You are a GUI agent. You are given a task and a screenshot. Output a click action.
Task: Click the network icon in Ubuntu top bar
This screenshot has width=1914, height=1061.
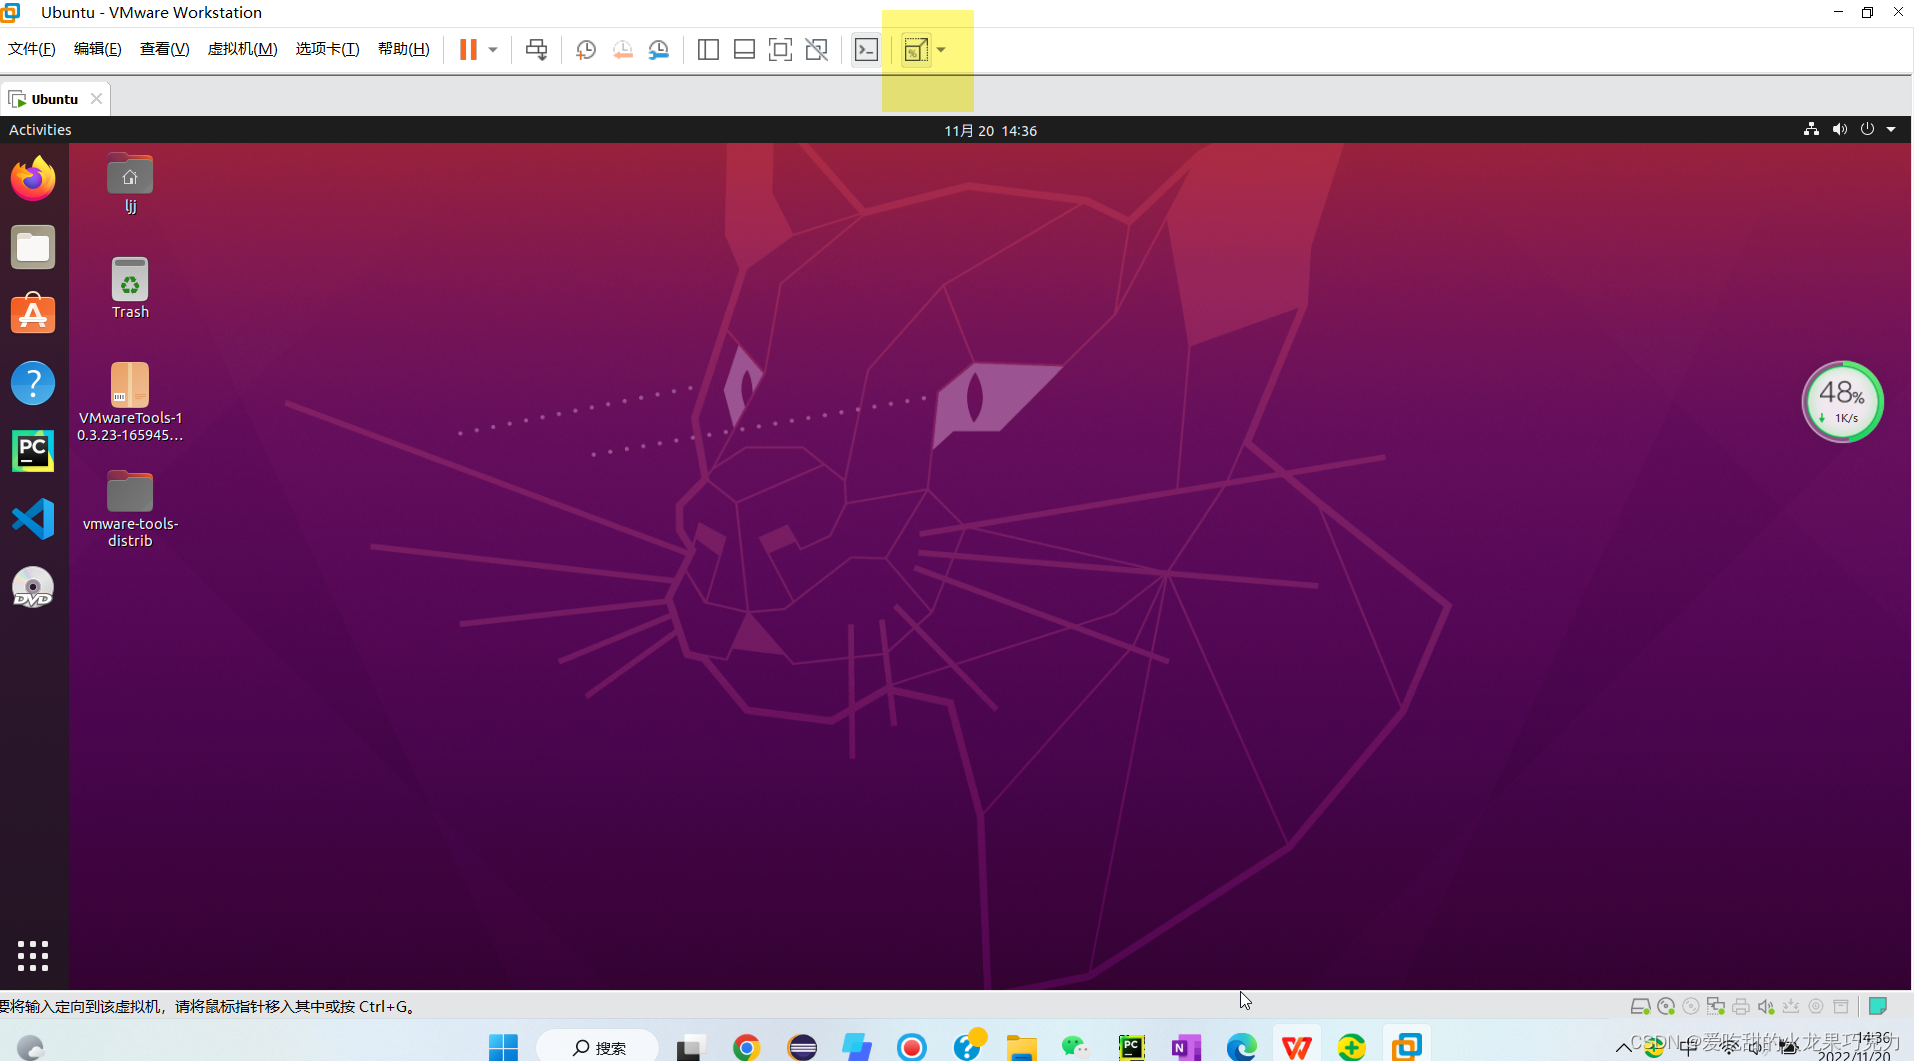1811,129
